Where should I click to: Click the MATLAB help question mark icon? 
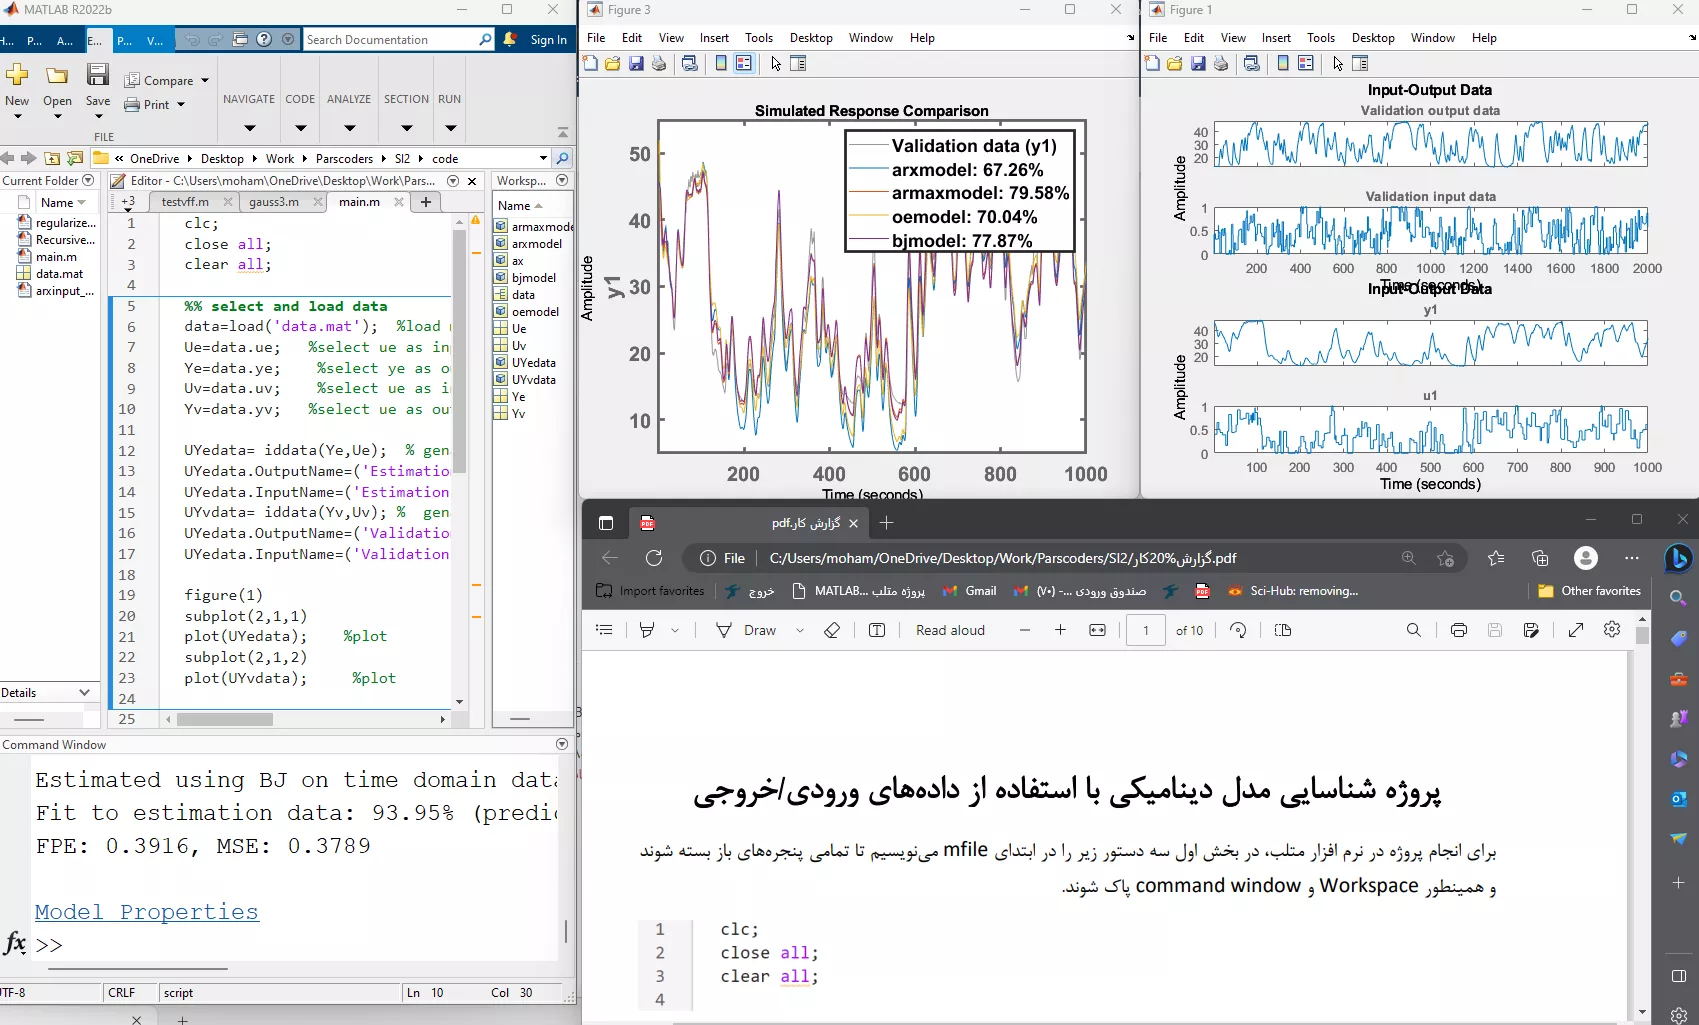264,39
